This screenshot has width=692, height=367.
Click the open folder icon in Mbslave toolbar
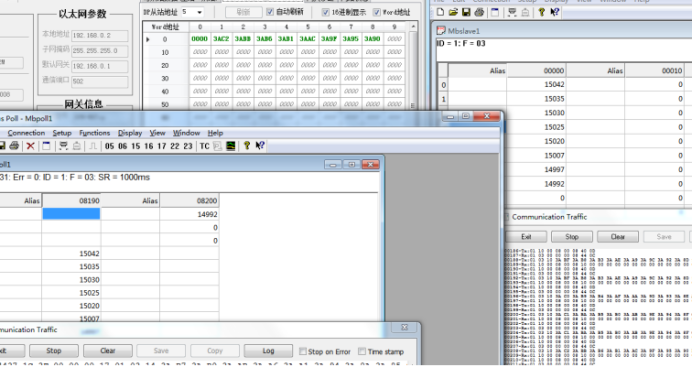tap(453, 12)
